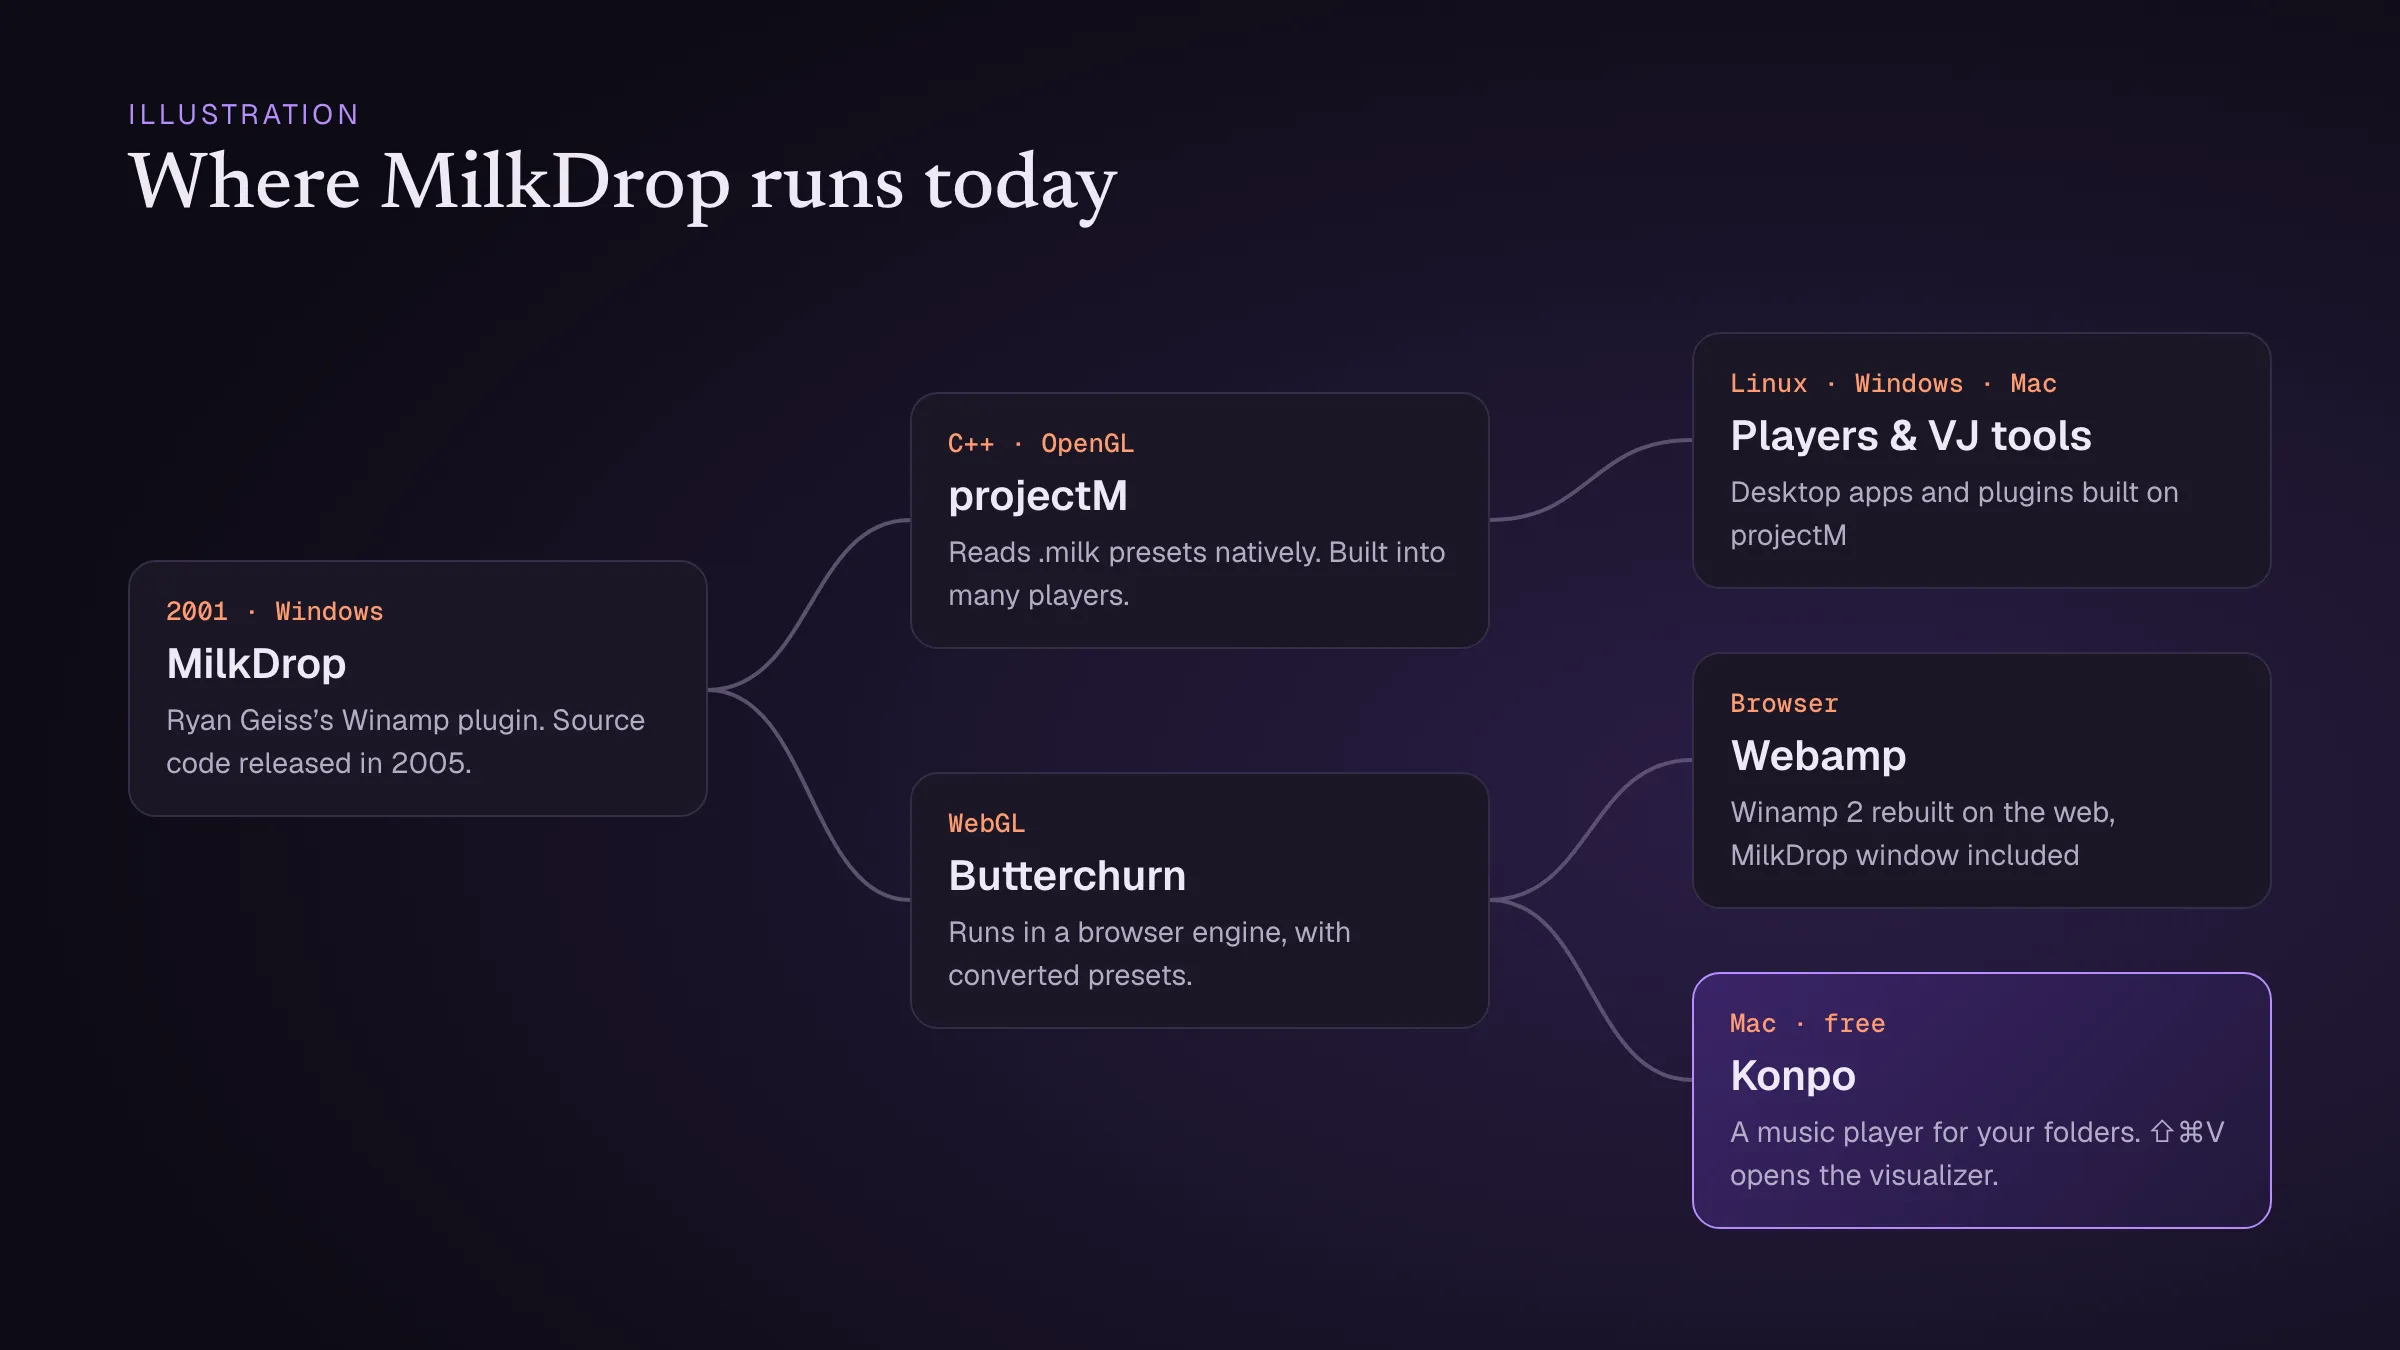Click the 'A music player for your folders' text
The image size is (2400, 1350).
coord(1935,1132)
